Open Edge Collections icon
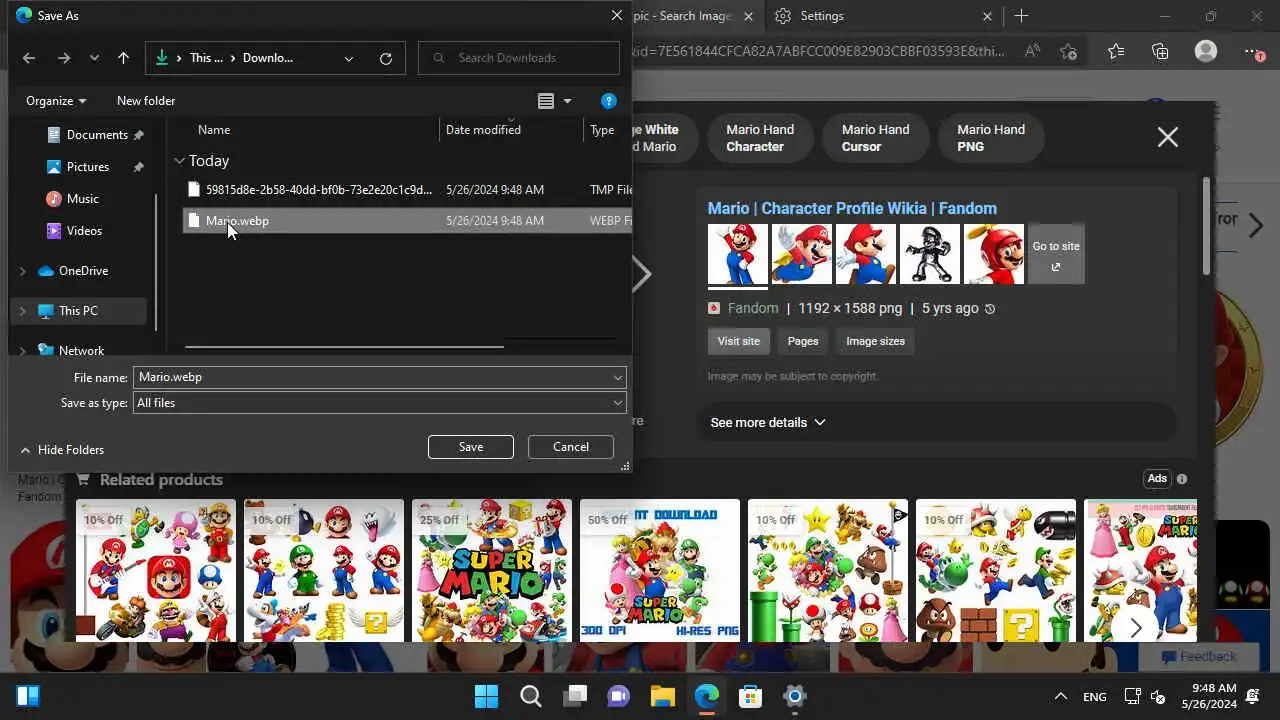Viewport: 1280px width, 720px height. pyautogui.click(x=1160, y=52)
